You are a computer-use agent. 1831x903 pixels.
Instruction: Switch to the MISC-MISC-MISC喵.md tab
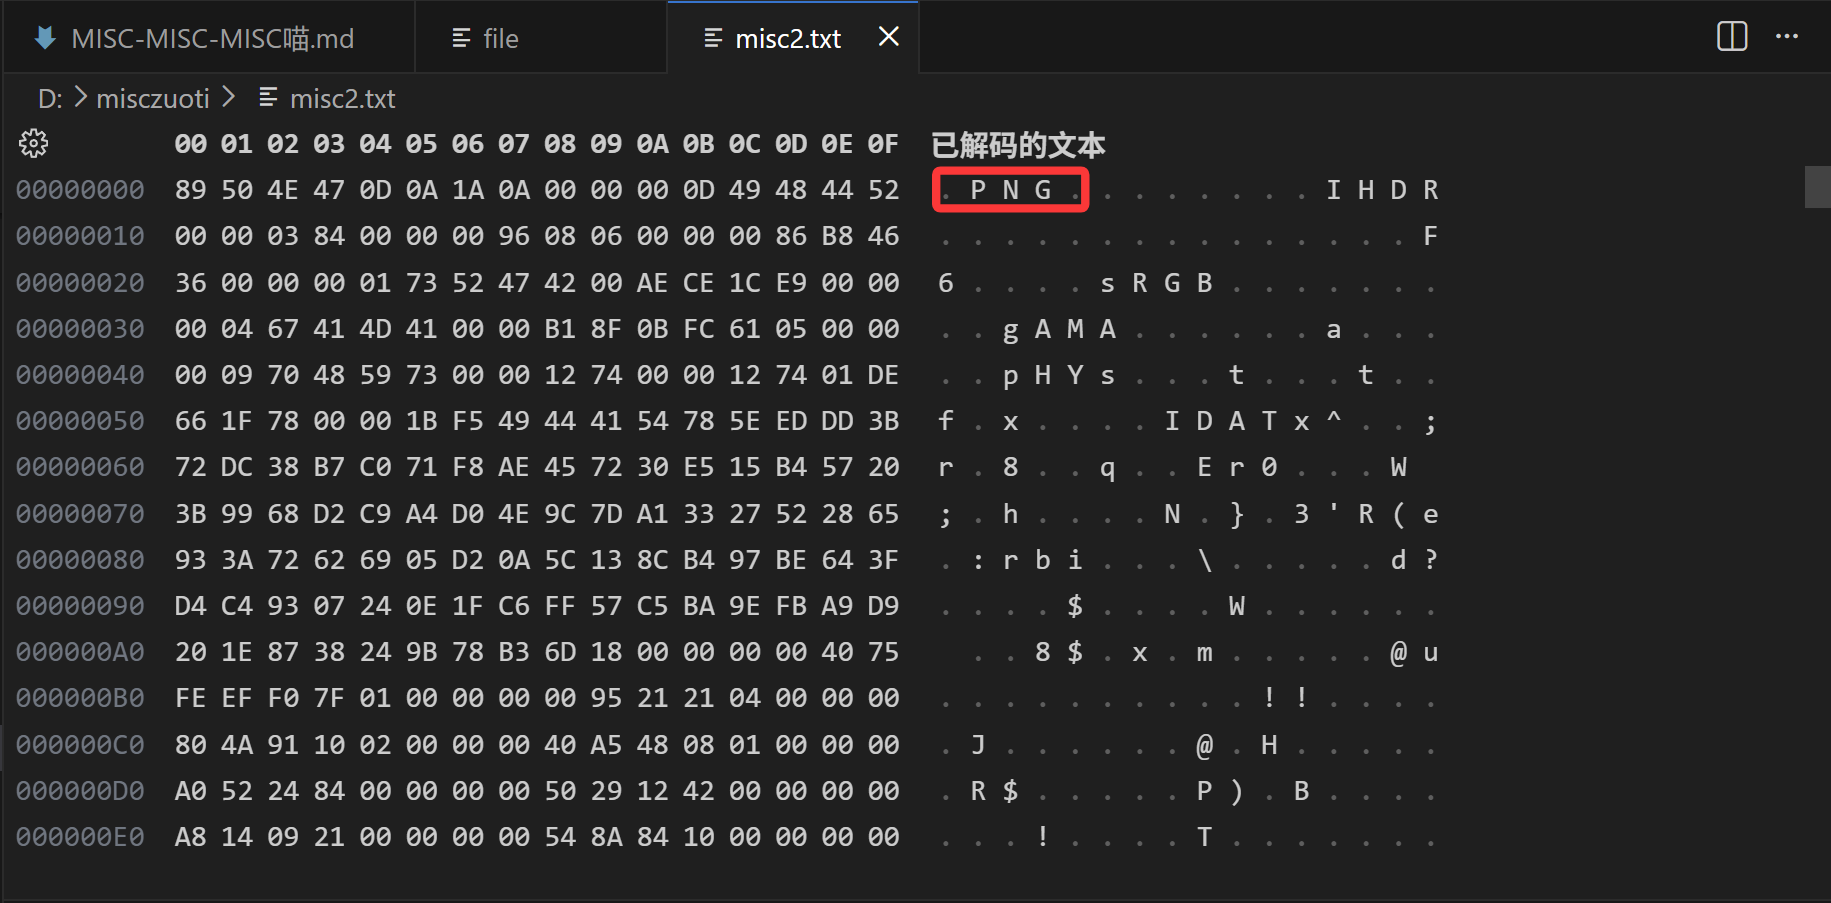click(x=212, y=38)
